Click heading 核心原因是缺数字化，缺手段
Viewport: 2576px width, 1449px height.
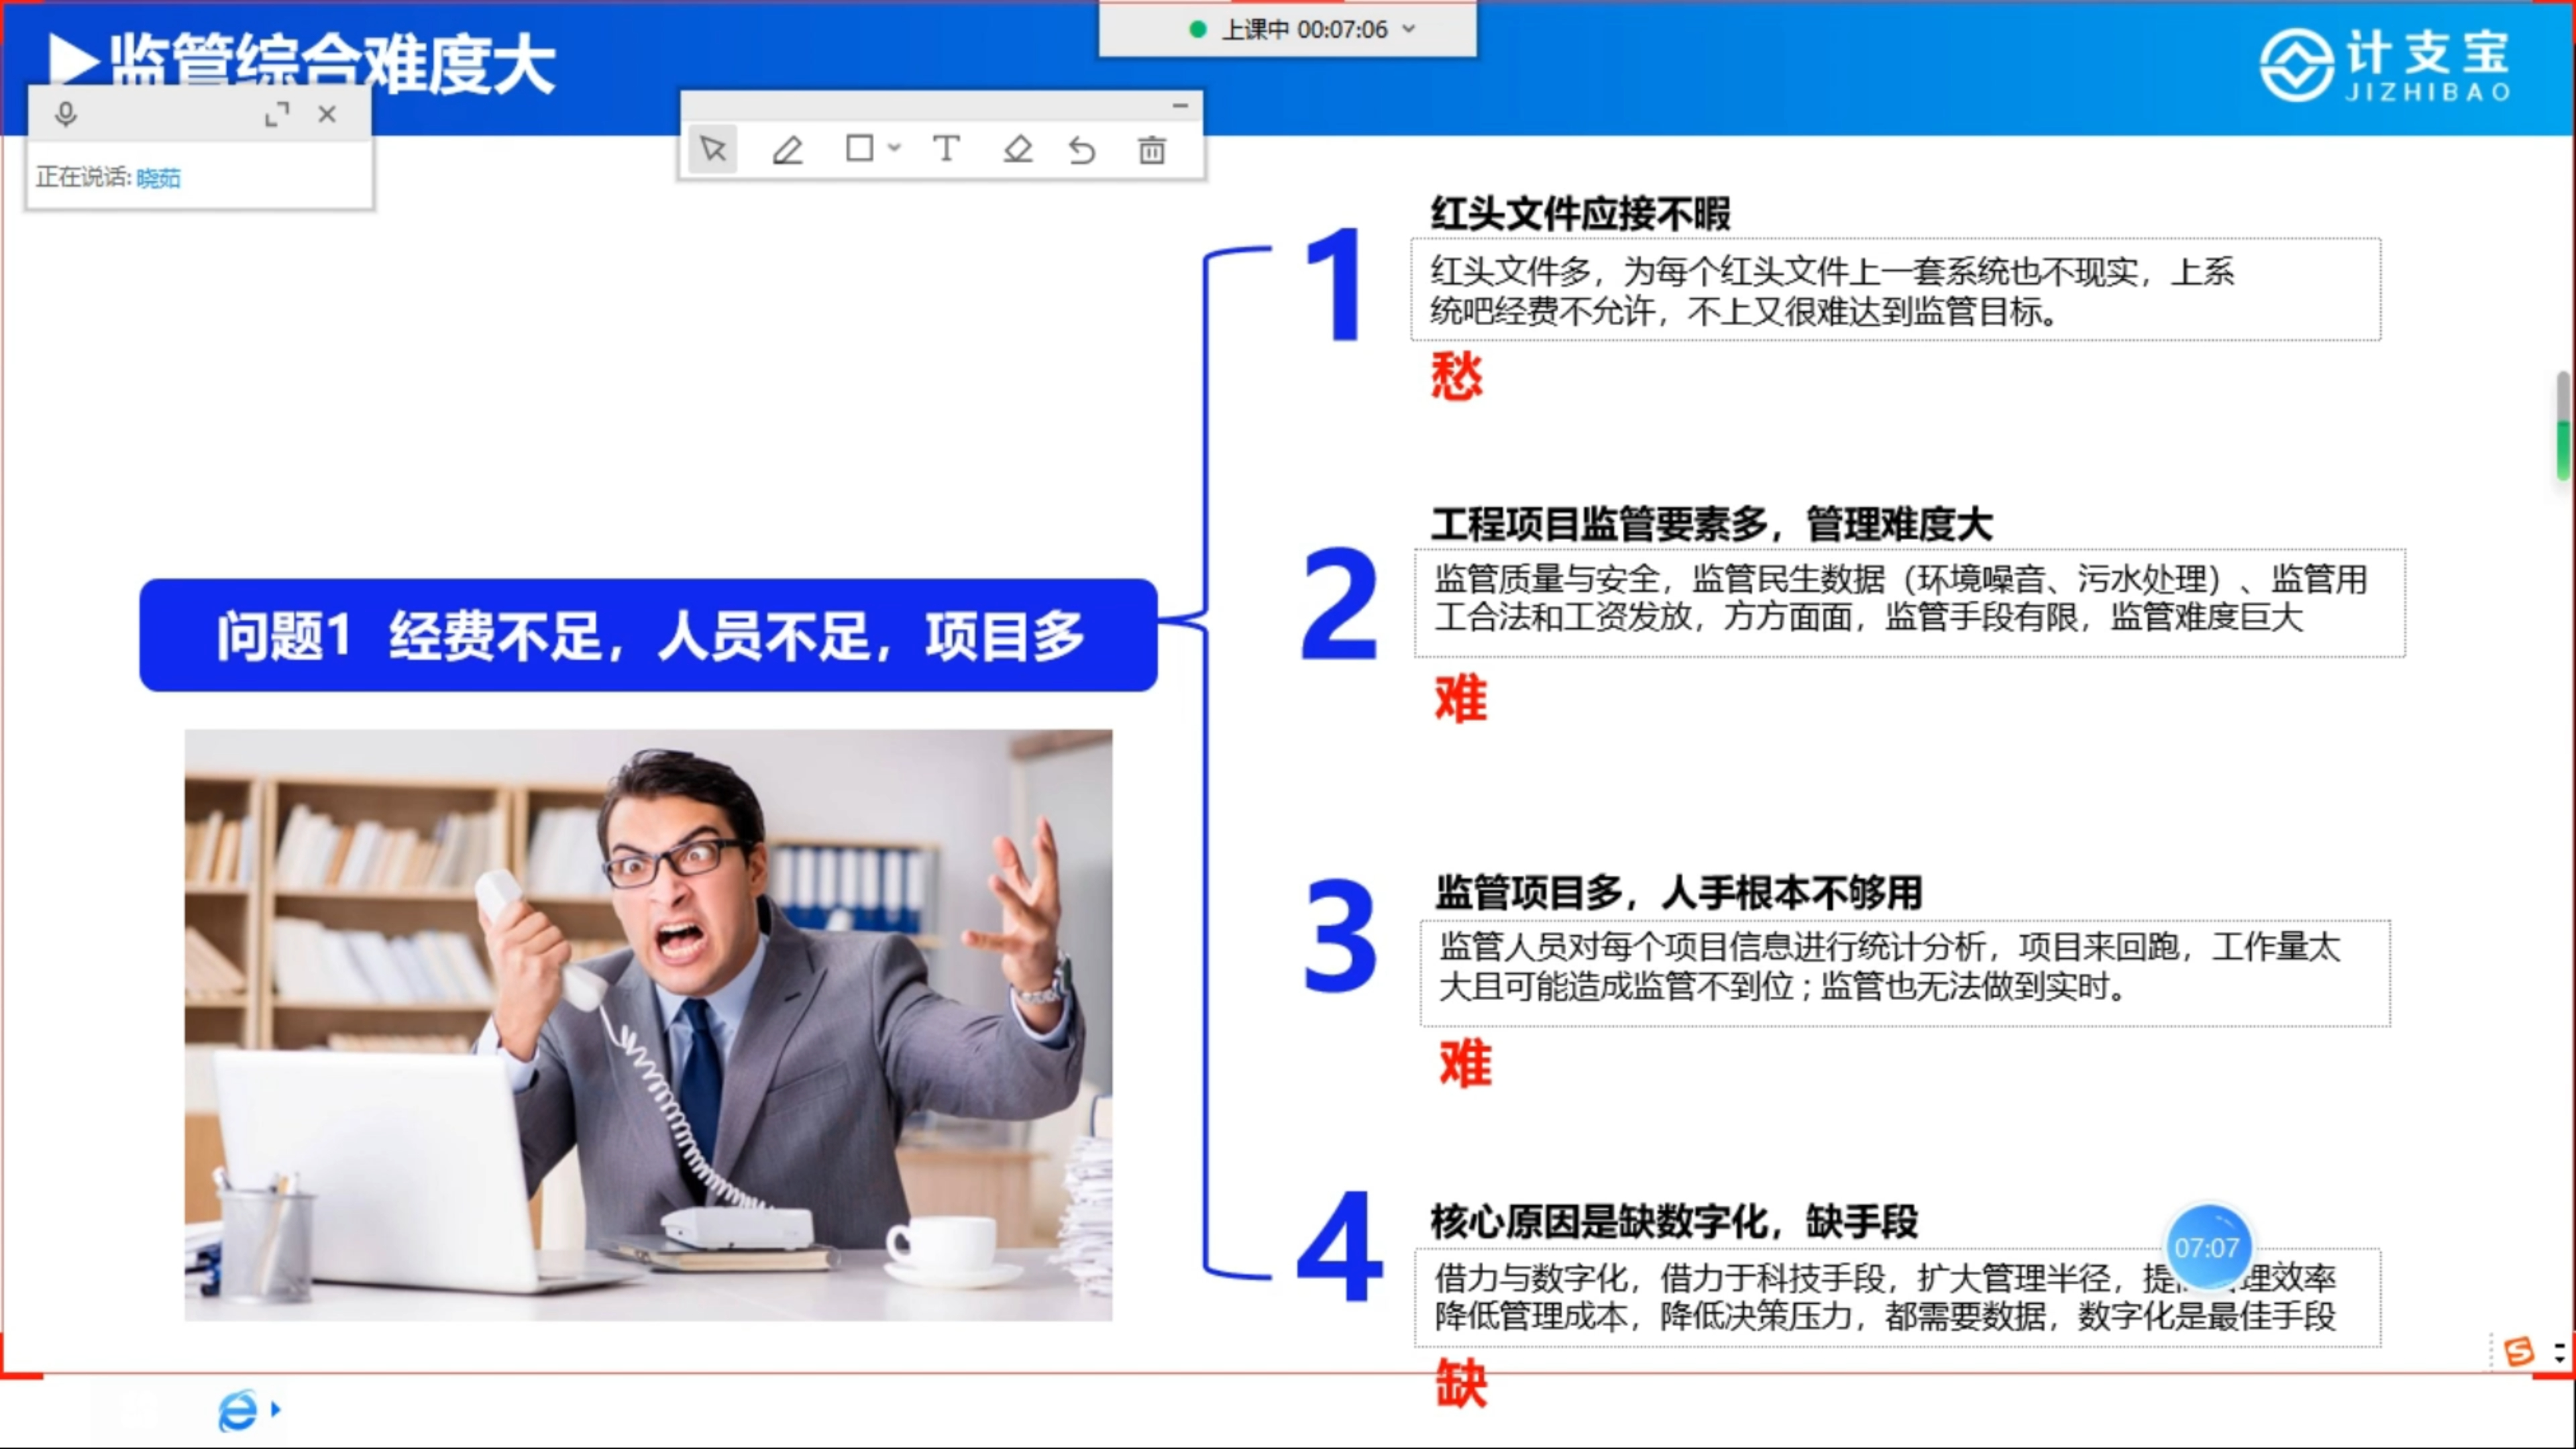click(x=1674, y=1221)
